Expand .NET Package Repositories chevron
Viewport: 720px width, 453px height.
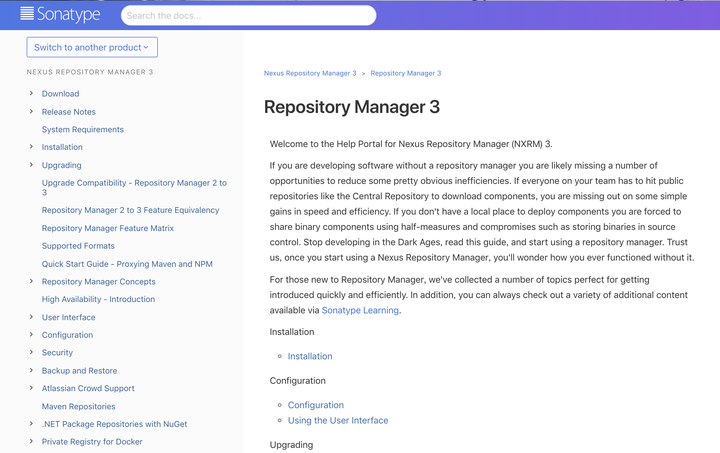tap(31, 424)
